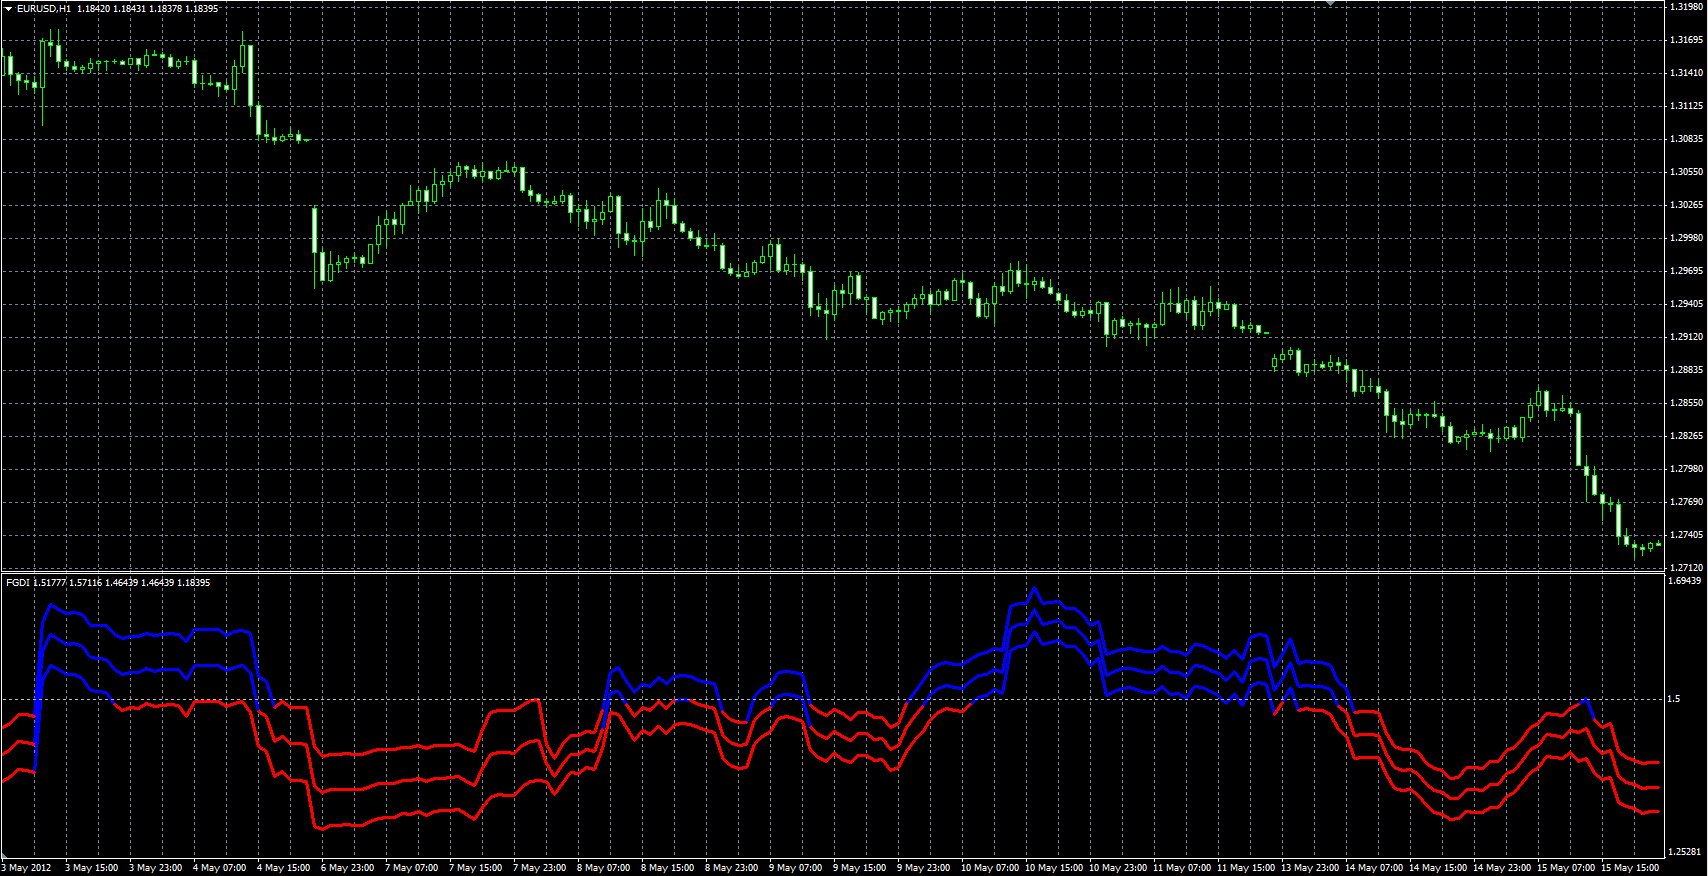Click the 1.69439 value on indicator scale

[x=1686, y=580]
